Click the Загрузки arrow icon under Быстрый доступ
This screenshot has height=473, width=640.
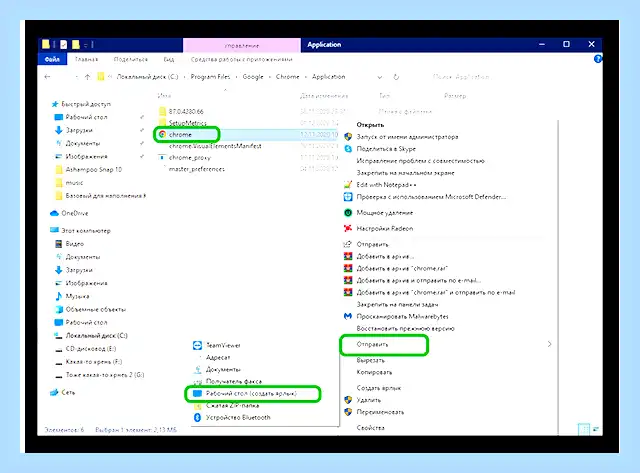click(x=59, y=130)
